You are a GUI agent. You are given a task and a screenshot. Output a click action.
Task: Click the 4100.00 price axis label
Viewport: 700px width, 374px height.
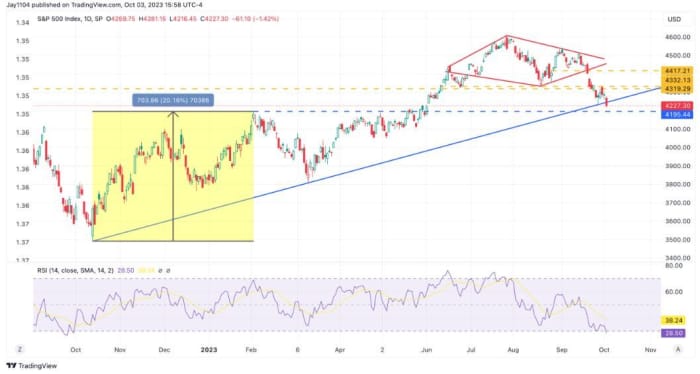click(x=677, y=129)
